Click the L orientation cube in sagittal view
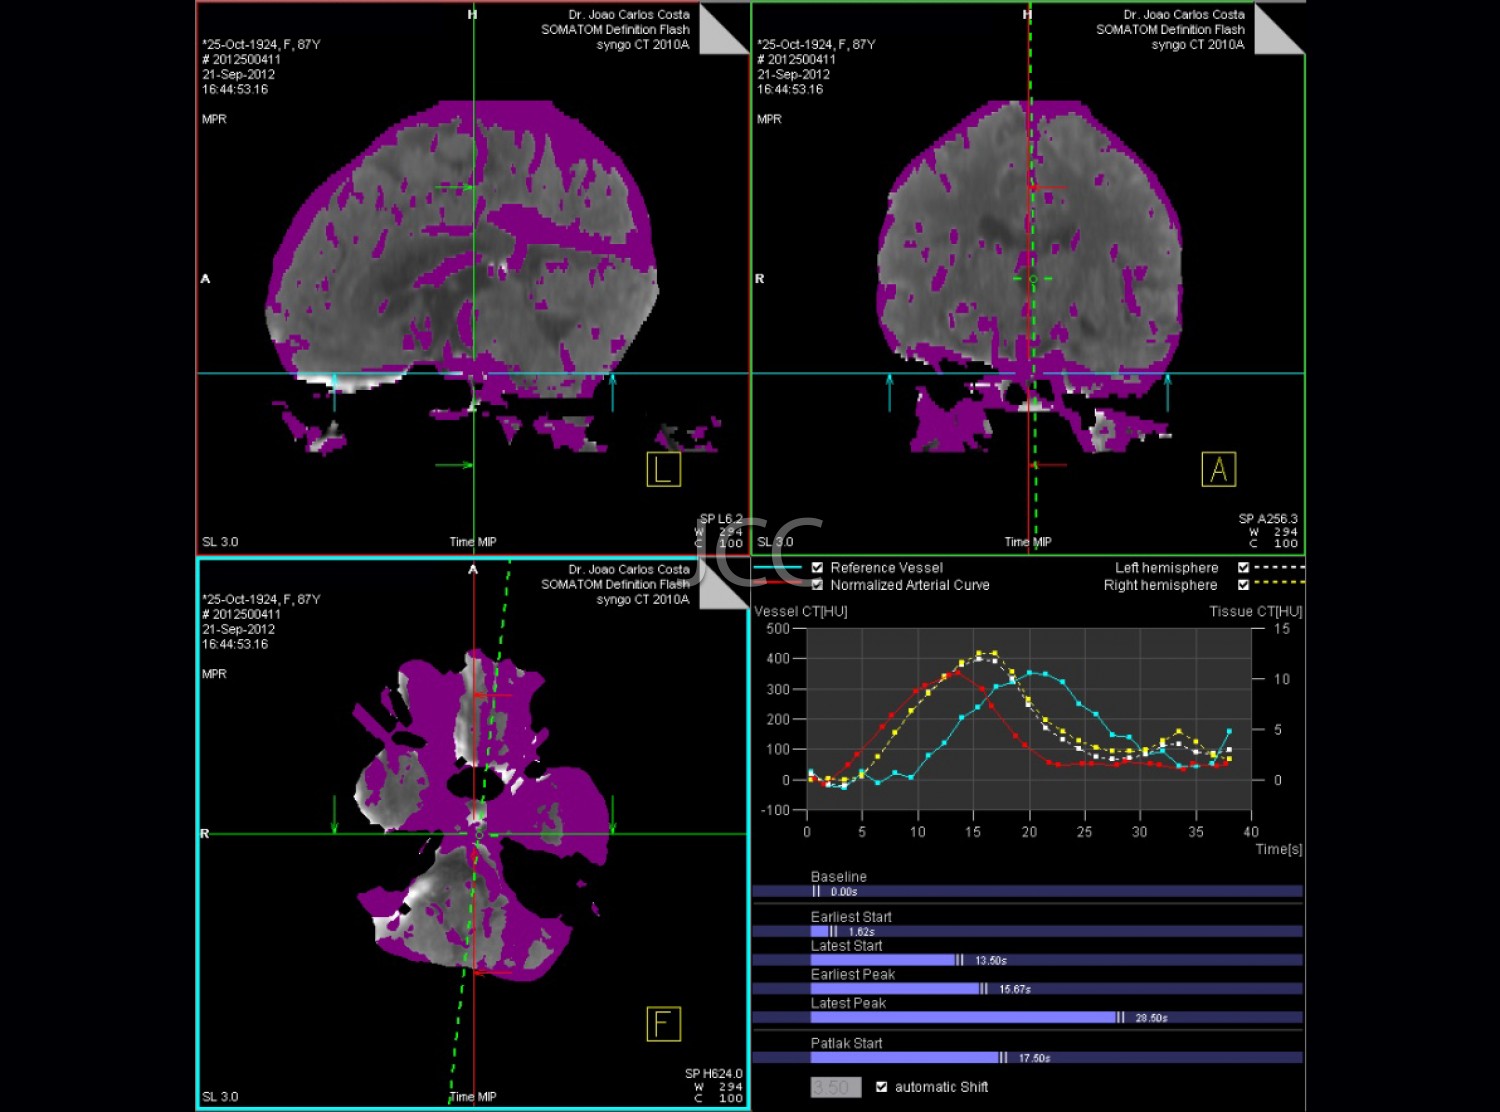 (664, 469)
